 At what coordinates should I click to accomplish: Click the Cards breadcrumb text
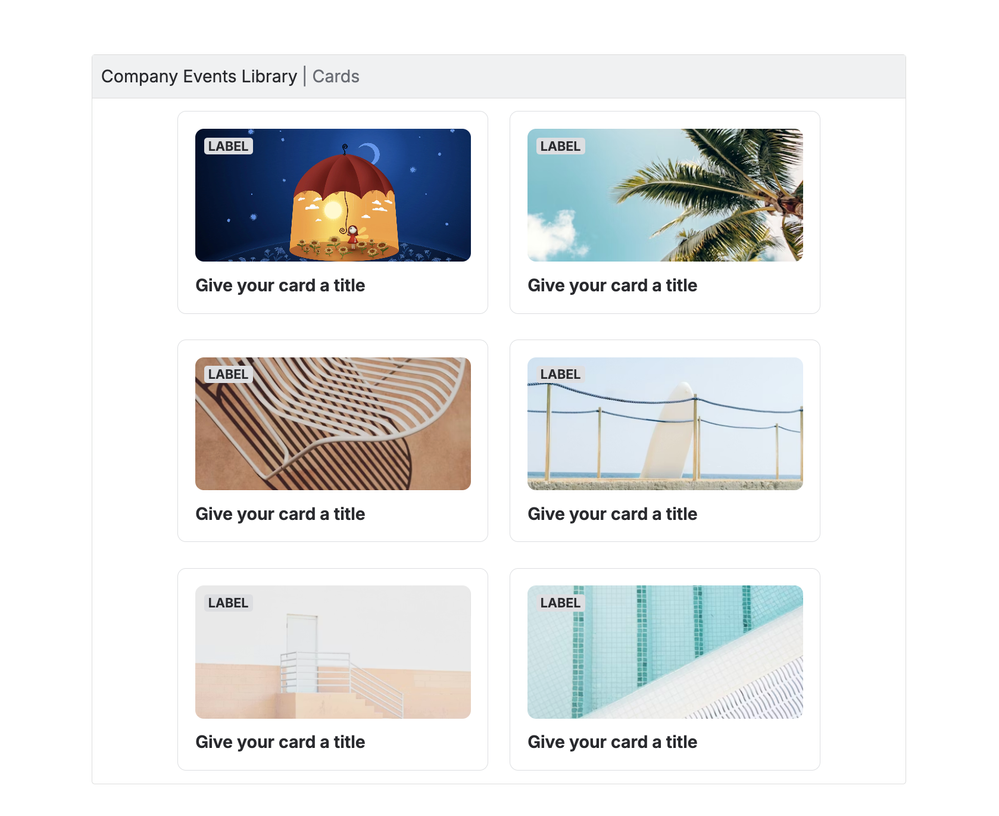pyautogui.click(x=336, y=76)
